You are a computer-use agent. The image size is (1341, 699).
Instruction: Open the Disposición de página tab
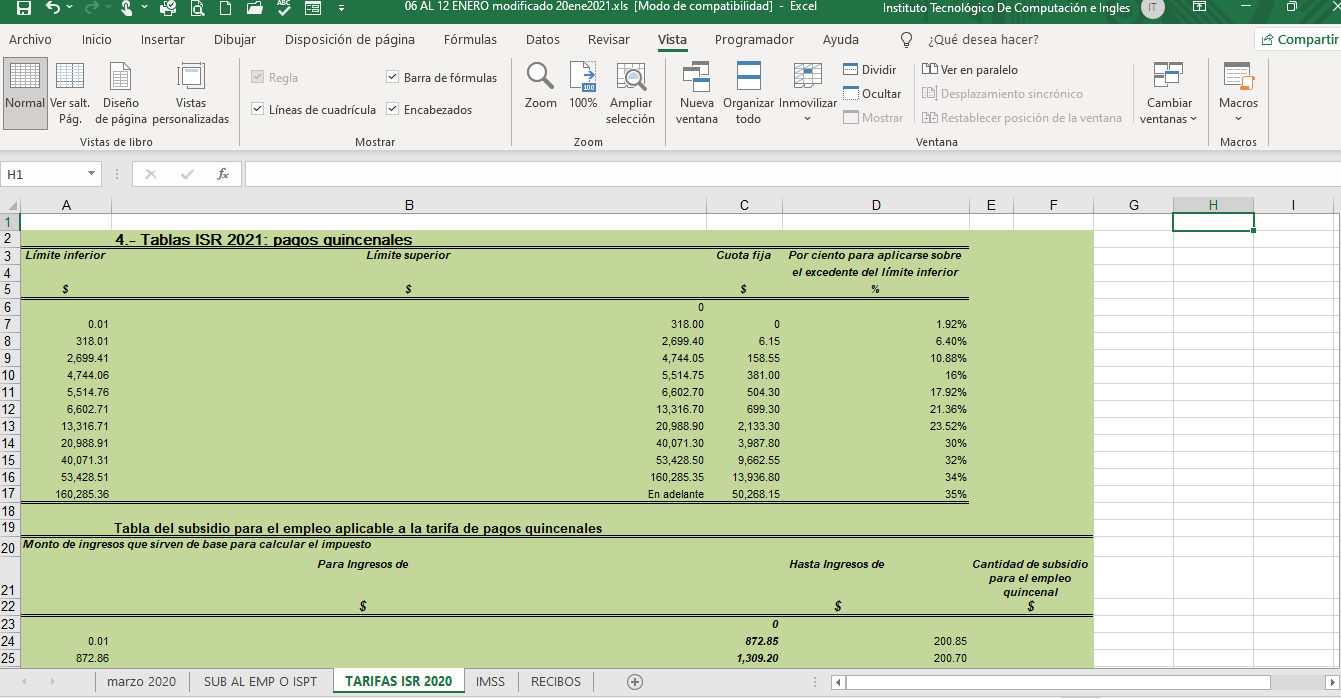pos(350,40)
